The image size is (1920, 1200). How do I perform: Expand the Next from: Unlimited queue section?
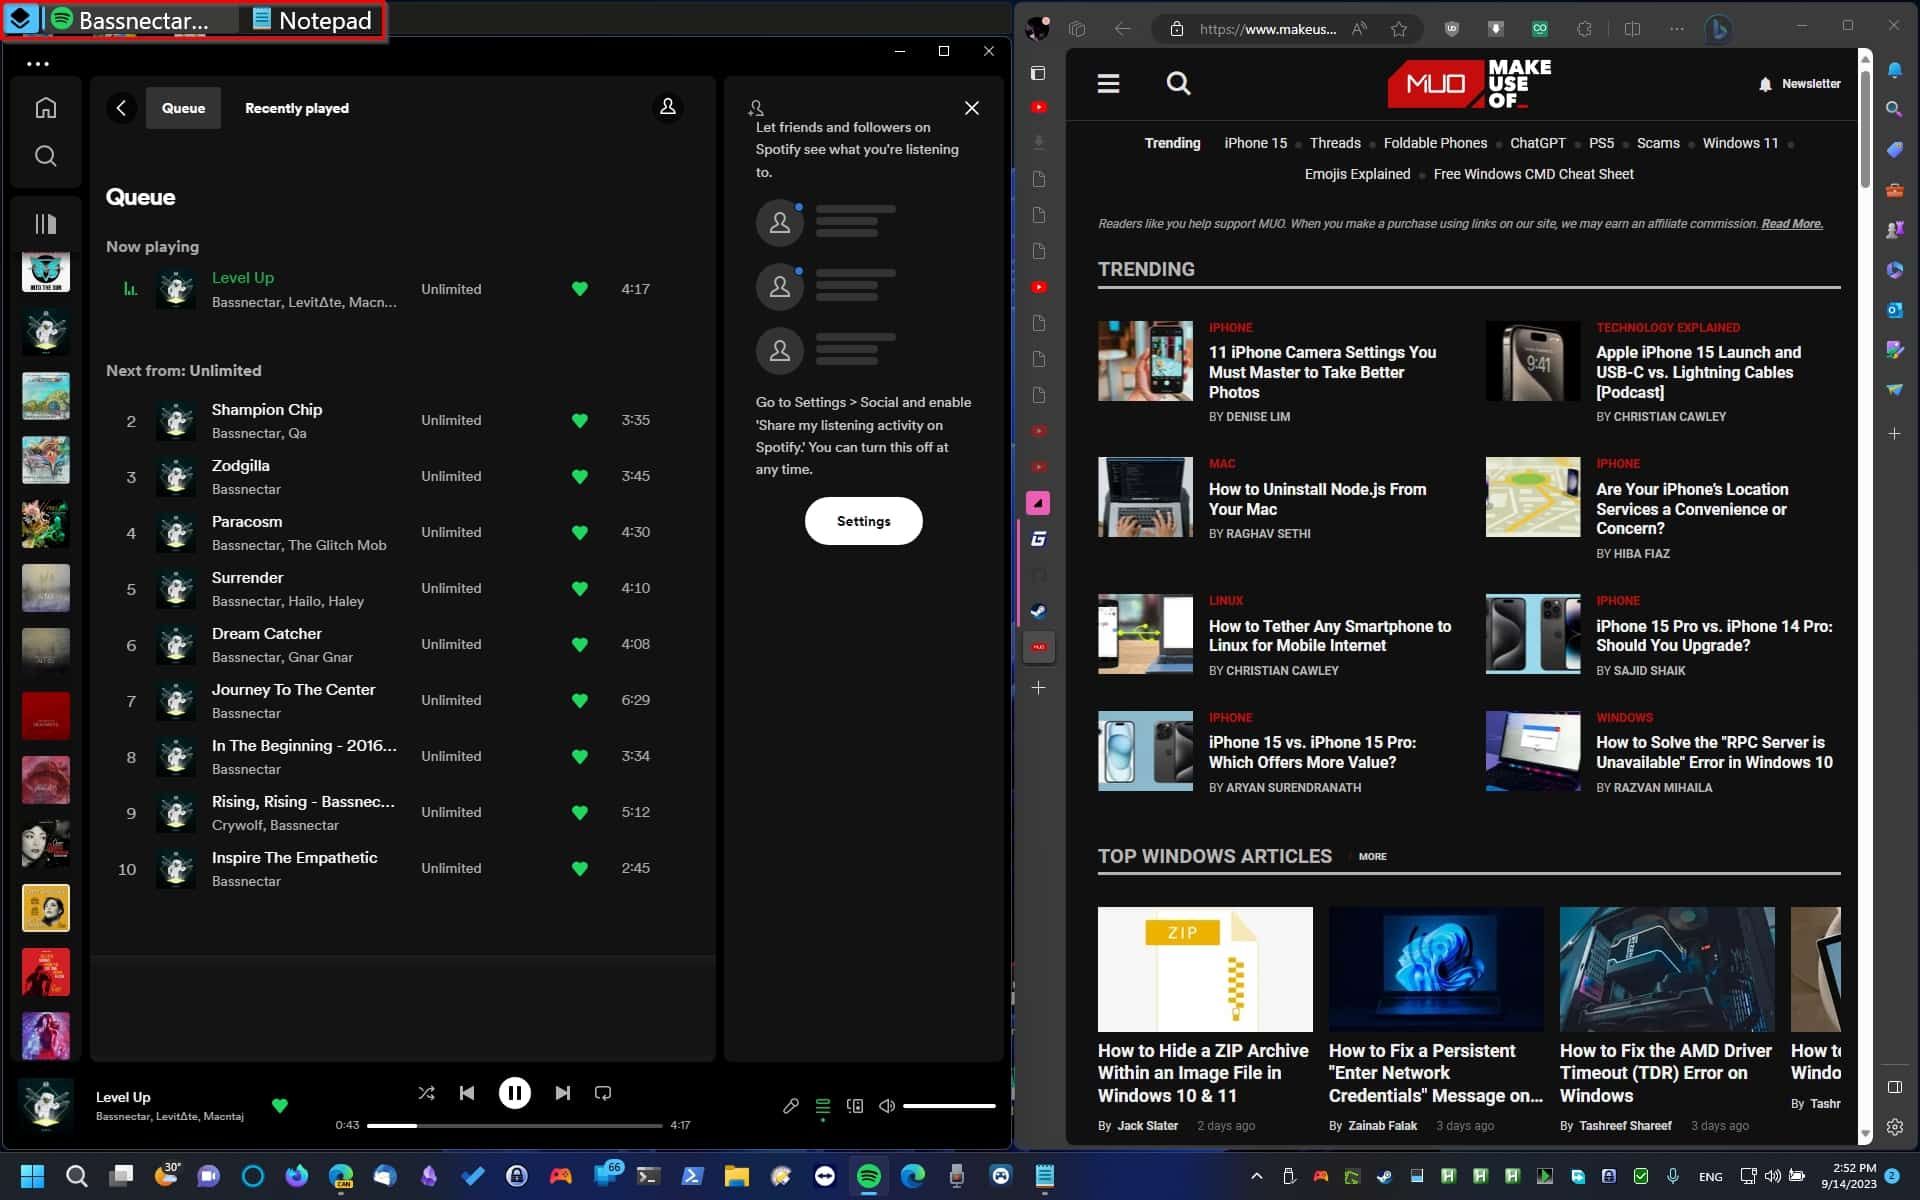click(182, 371)
